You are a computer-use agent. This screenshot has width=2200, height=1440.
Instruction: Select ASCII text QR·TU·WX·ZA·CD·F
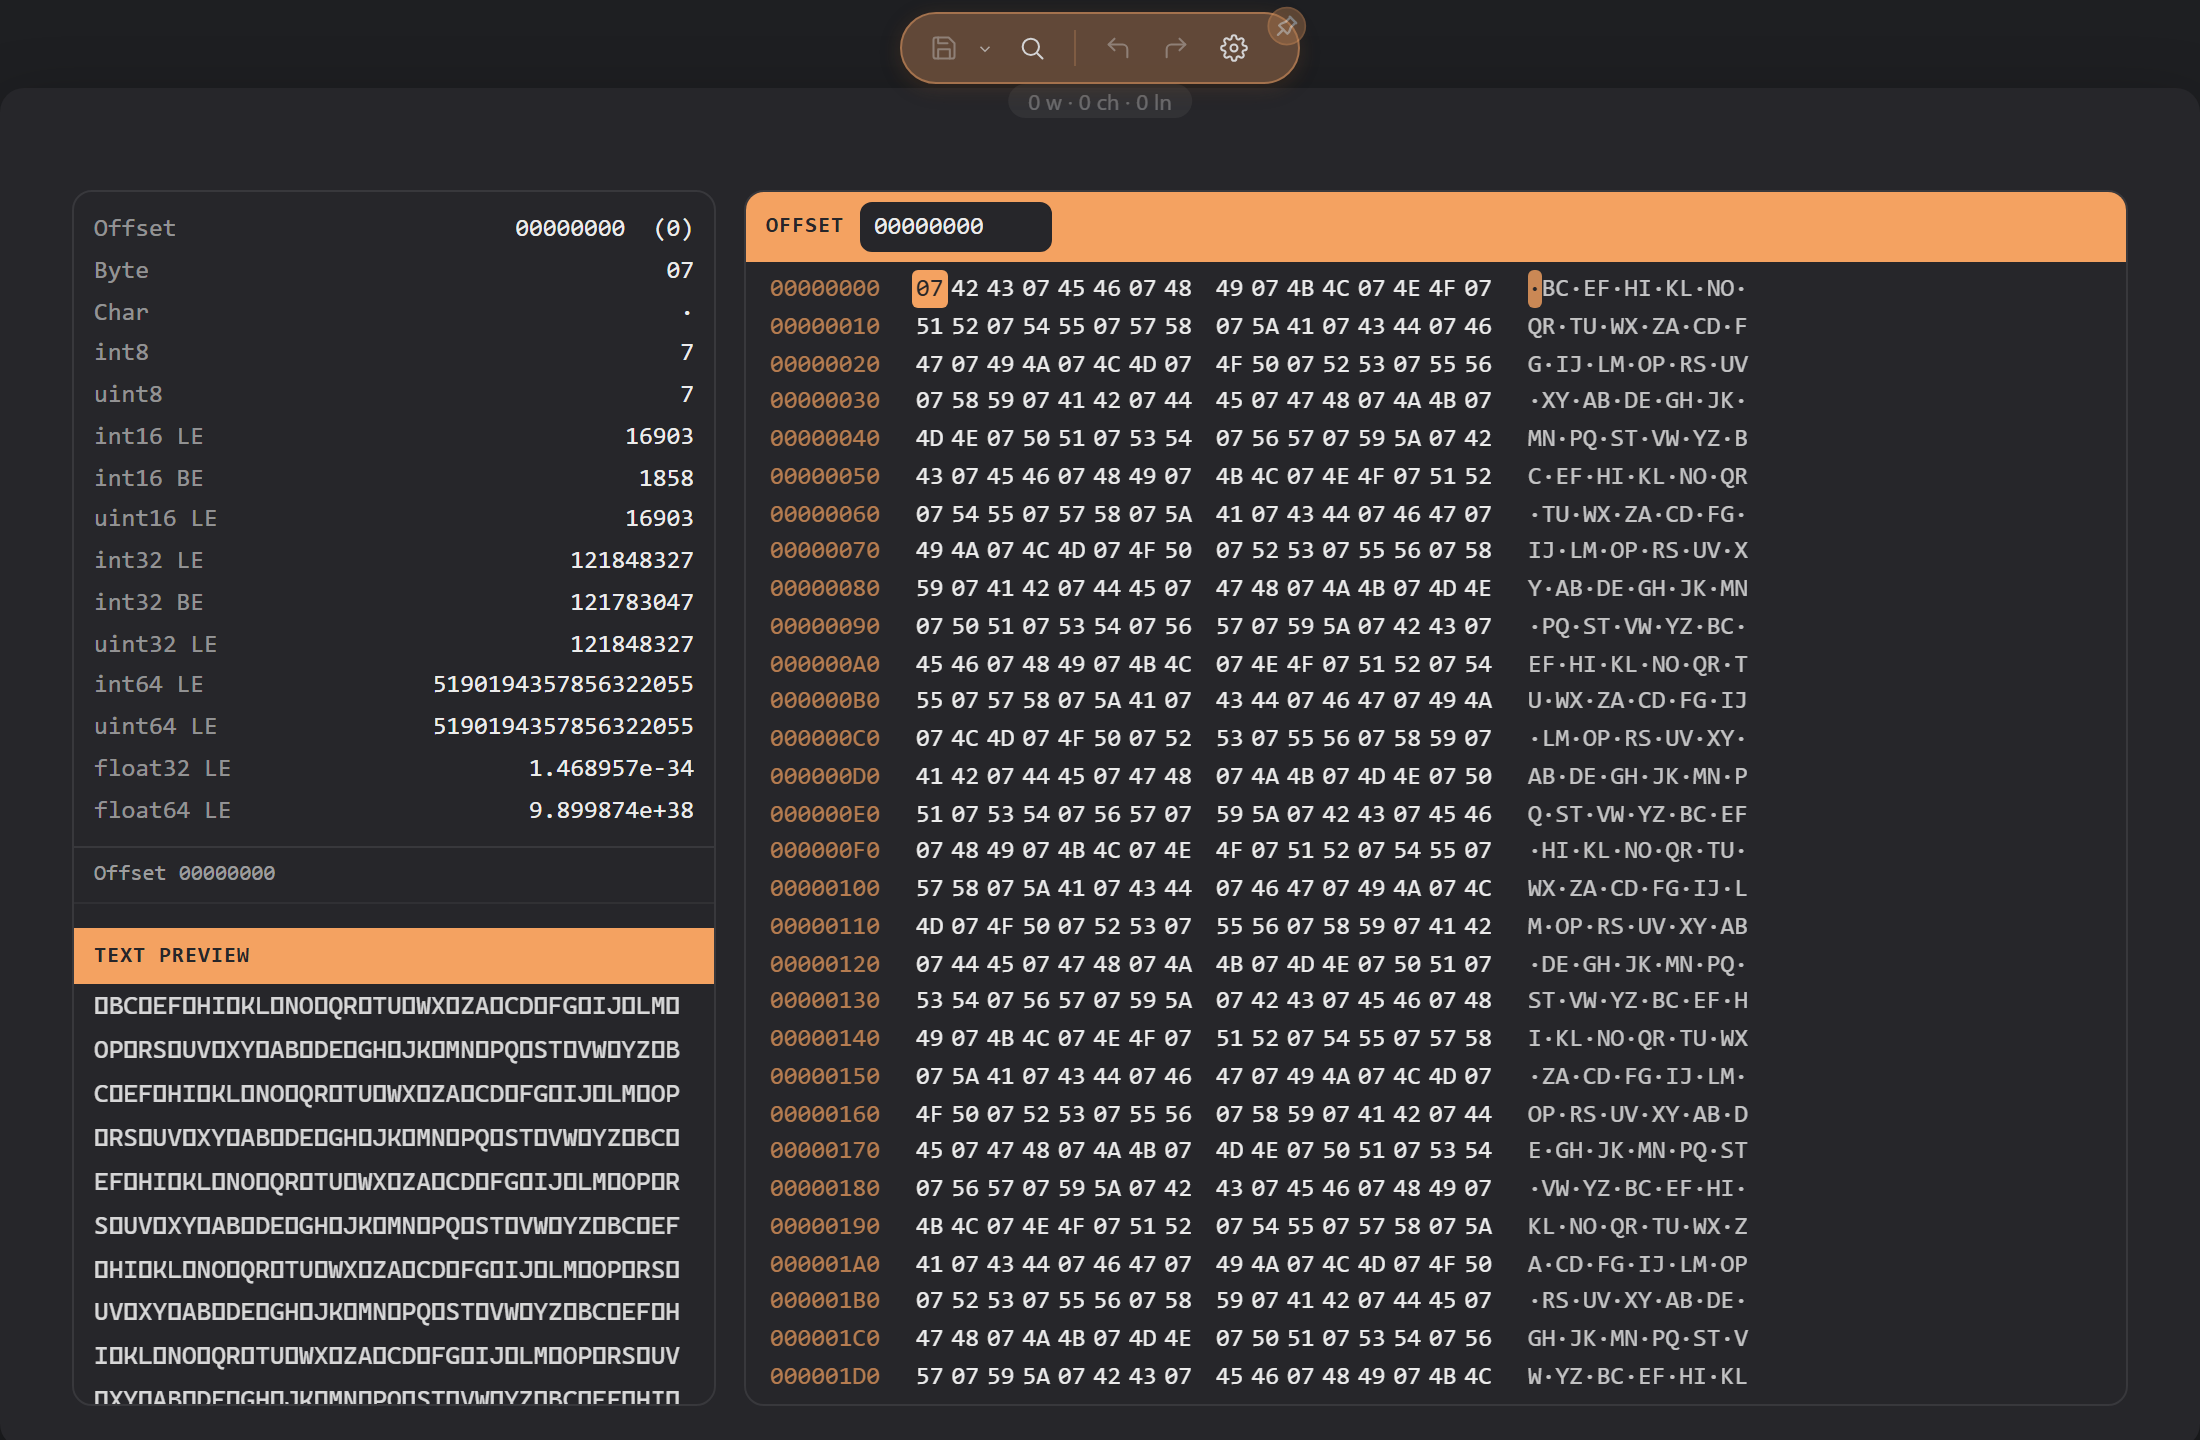tap(1637, 327)
